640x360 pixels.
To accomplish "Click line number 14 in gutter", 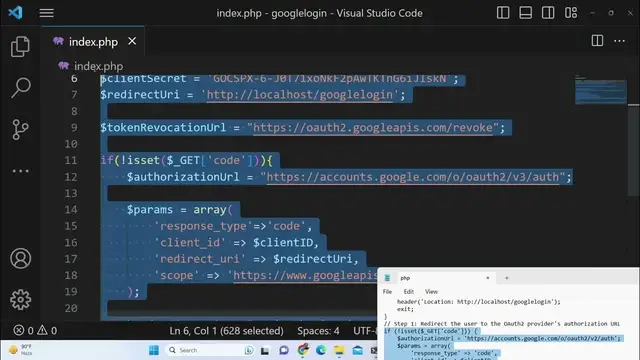I will 71,210.
